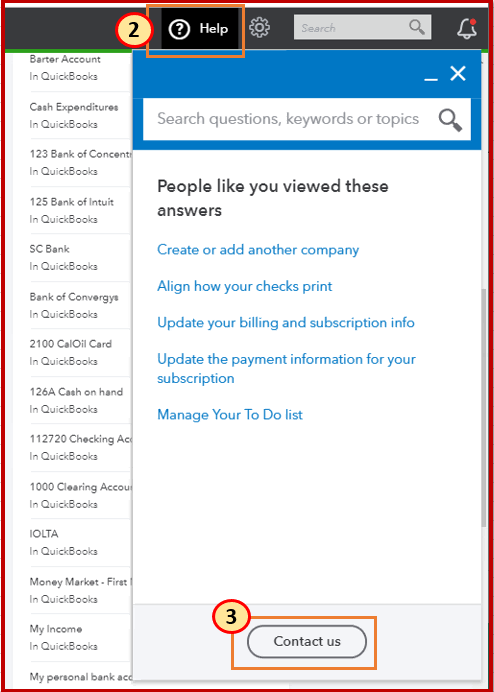Open Update your billing and subscription info
This screenshot has width=494, height=692.
point(286,323)
